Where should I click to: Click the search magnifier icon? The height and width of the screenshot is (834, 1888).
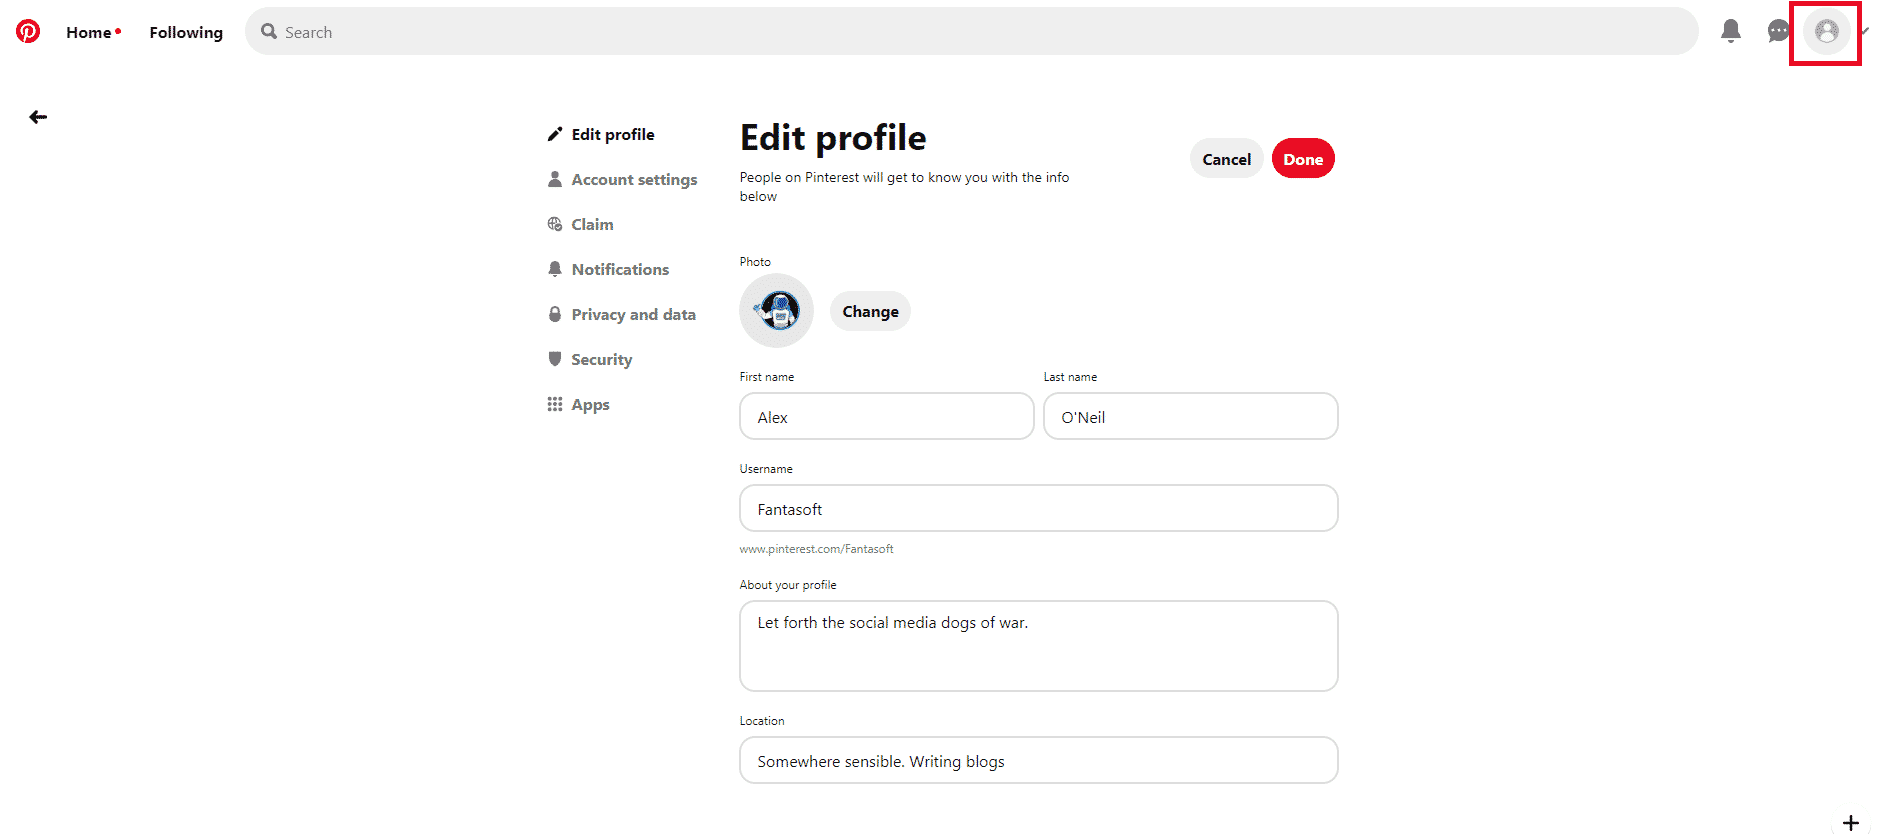269,31
